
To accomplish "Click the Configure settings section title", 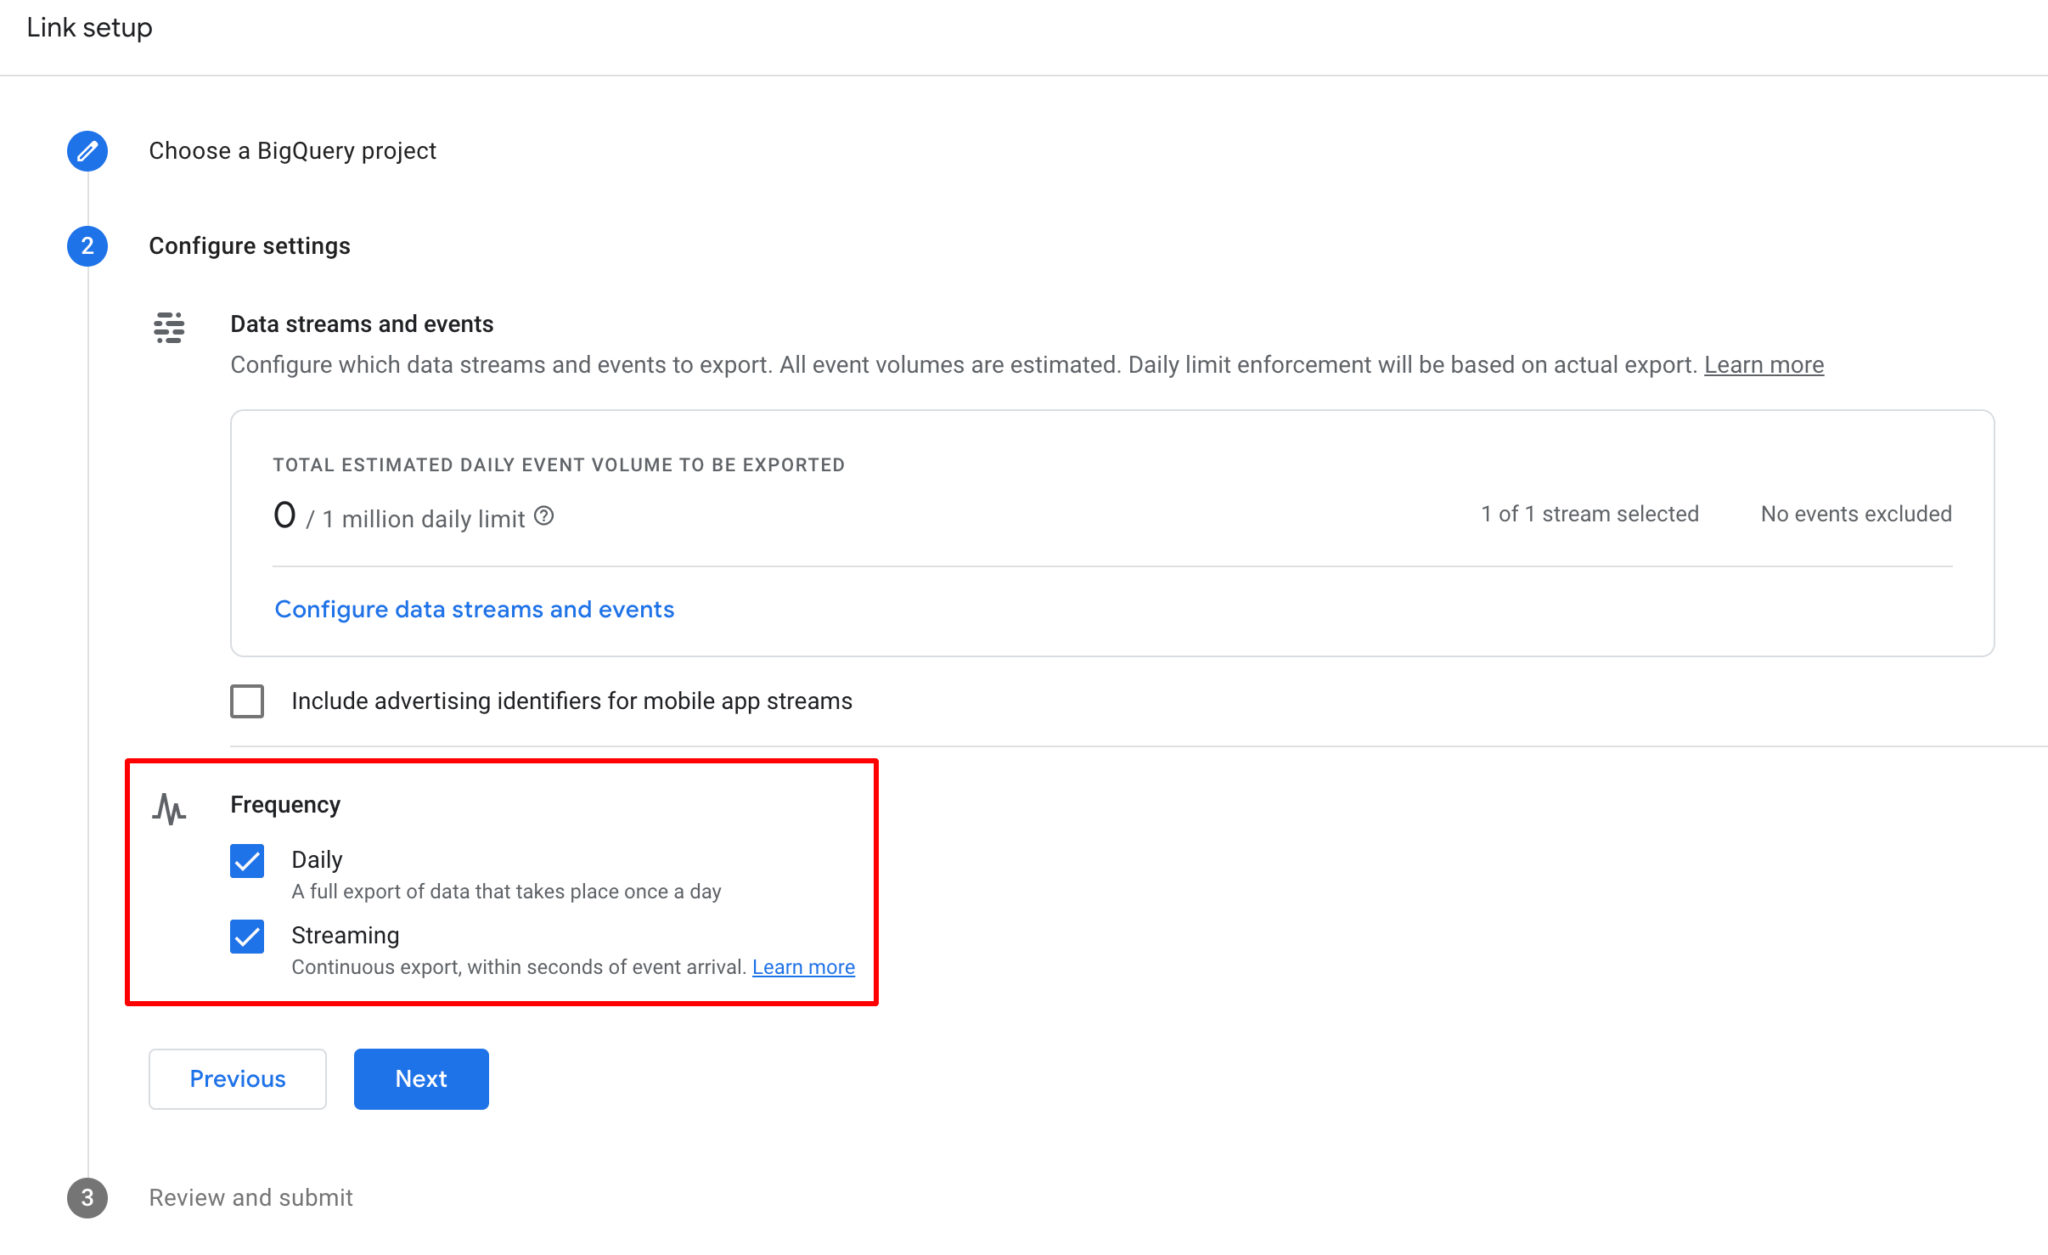I will 250,246.
